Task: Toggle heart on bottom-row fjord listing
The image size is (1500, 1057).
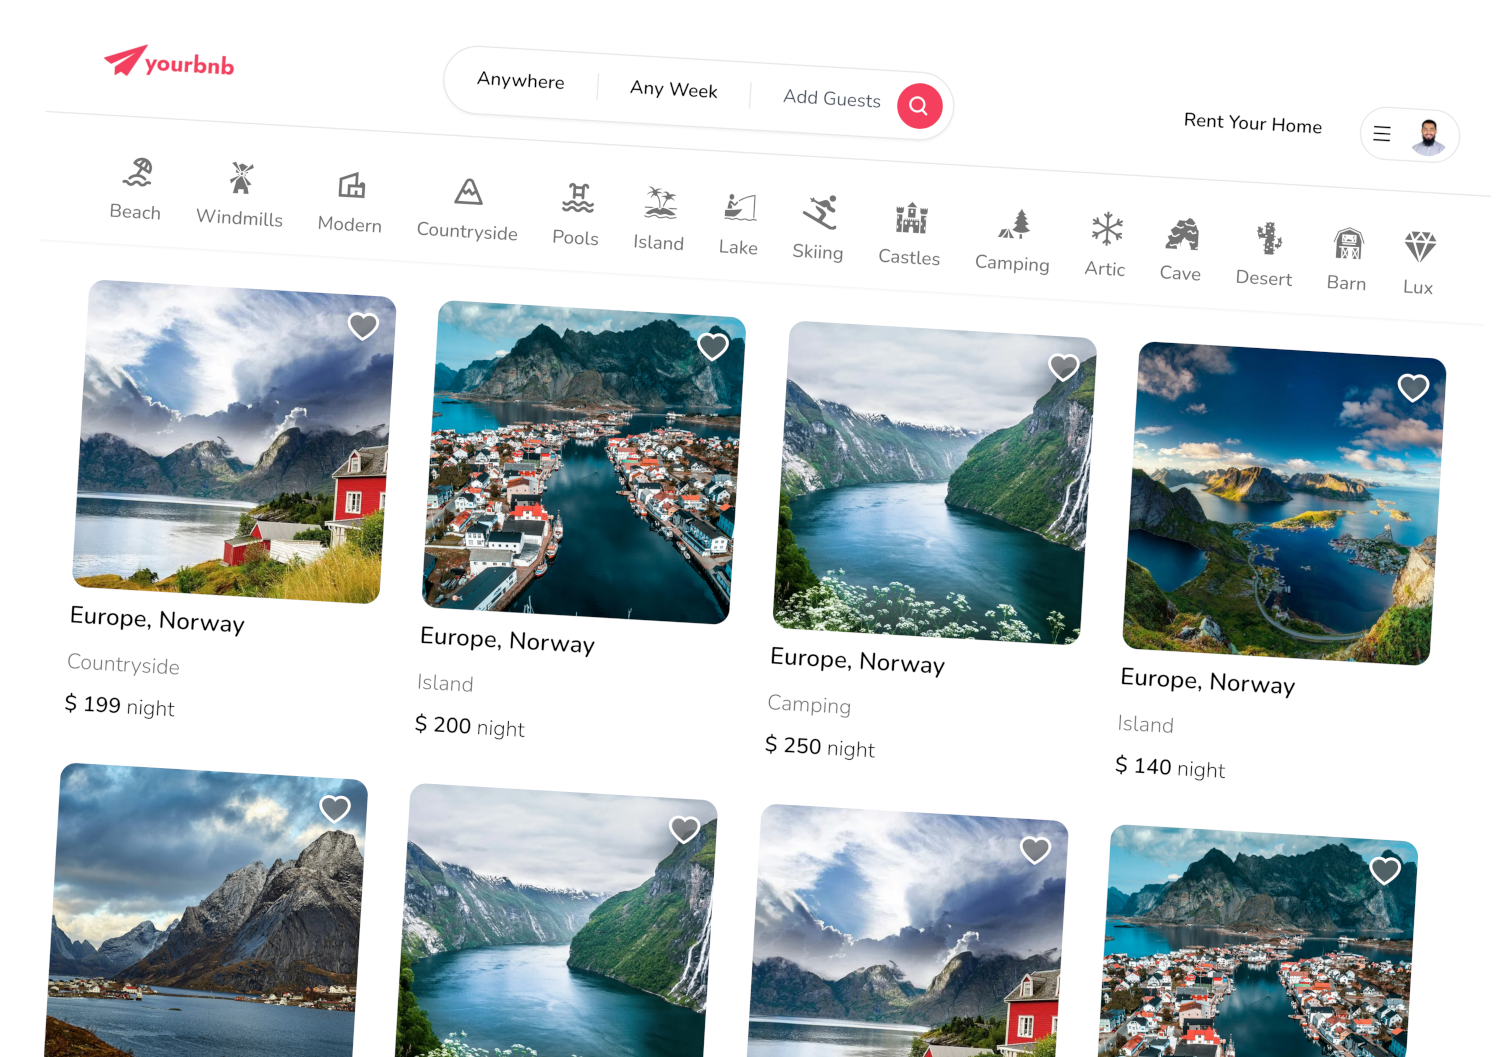Action: tap(685, 830)
